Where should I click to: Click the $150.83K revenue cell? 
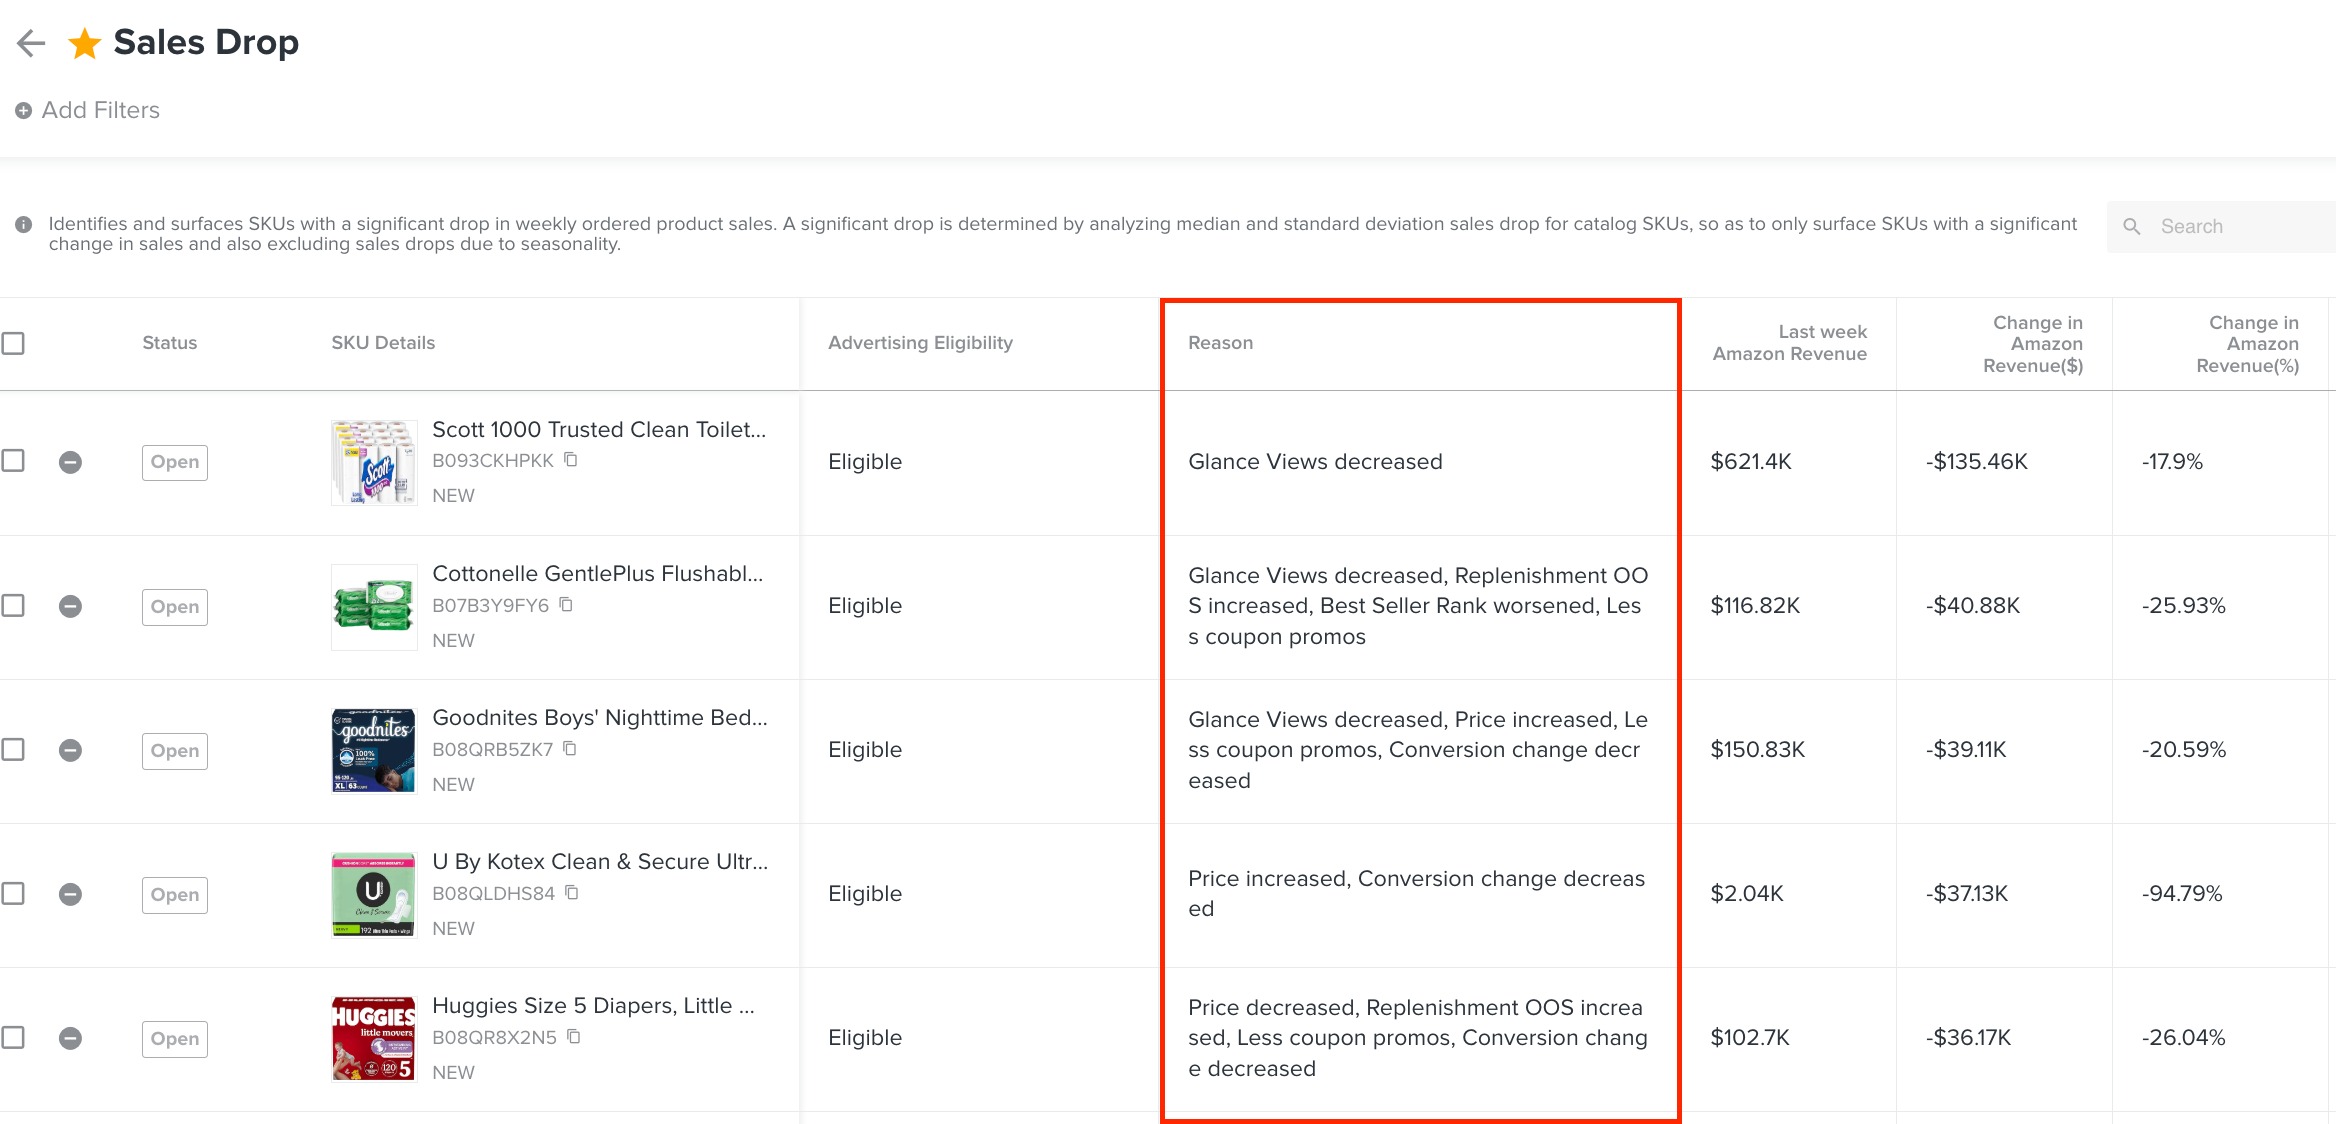pos(1757,750)
